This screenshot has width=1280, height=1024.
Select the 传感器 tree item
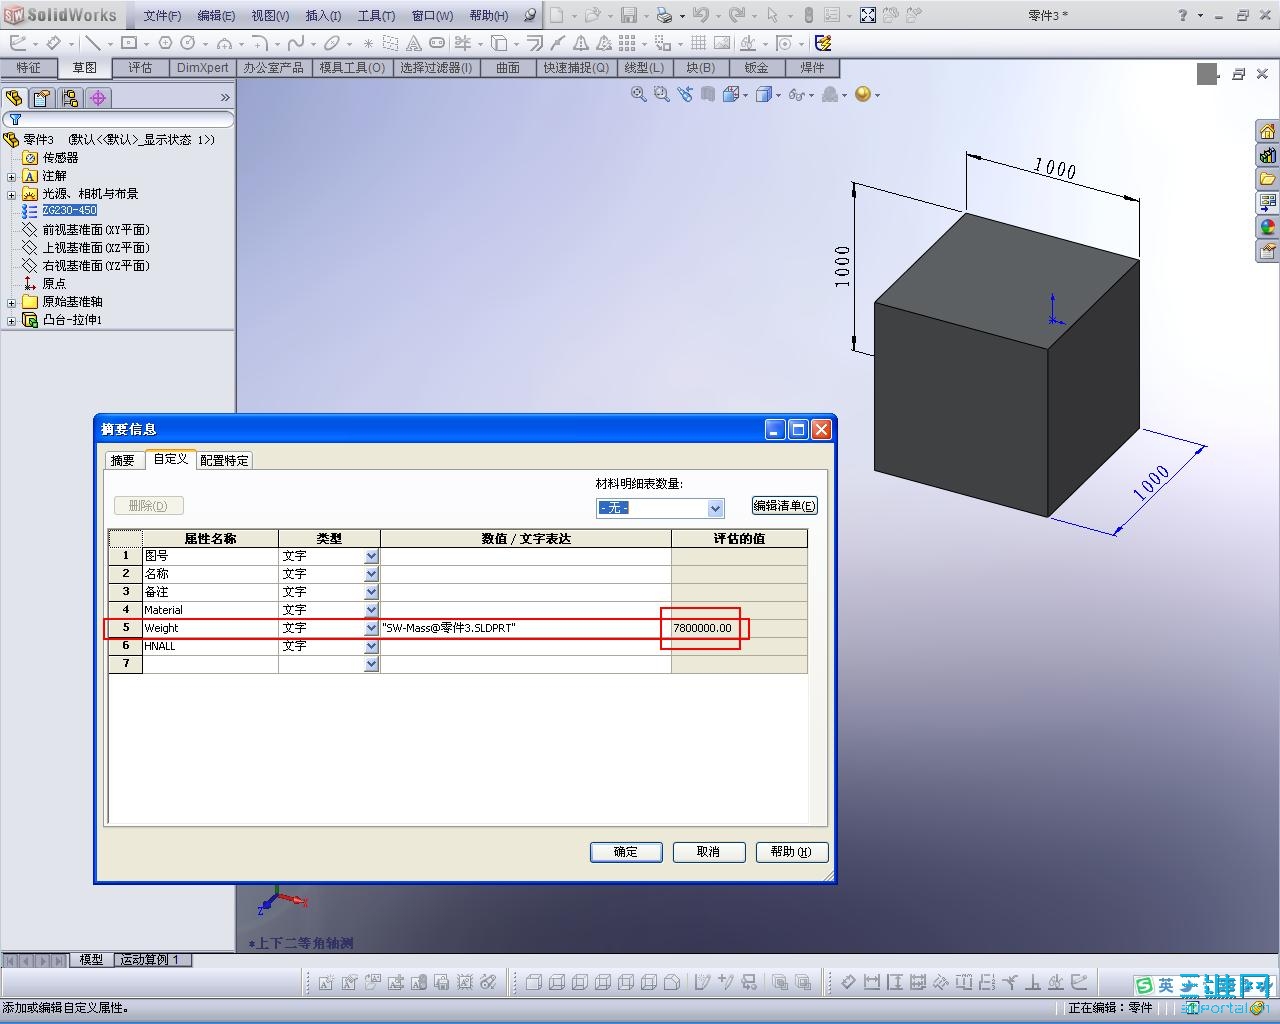click(x=60, y=158)
